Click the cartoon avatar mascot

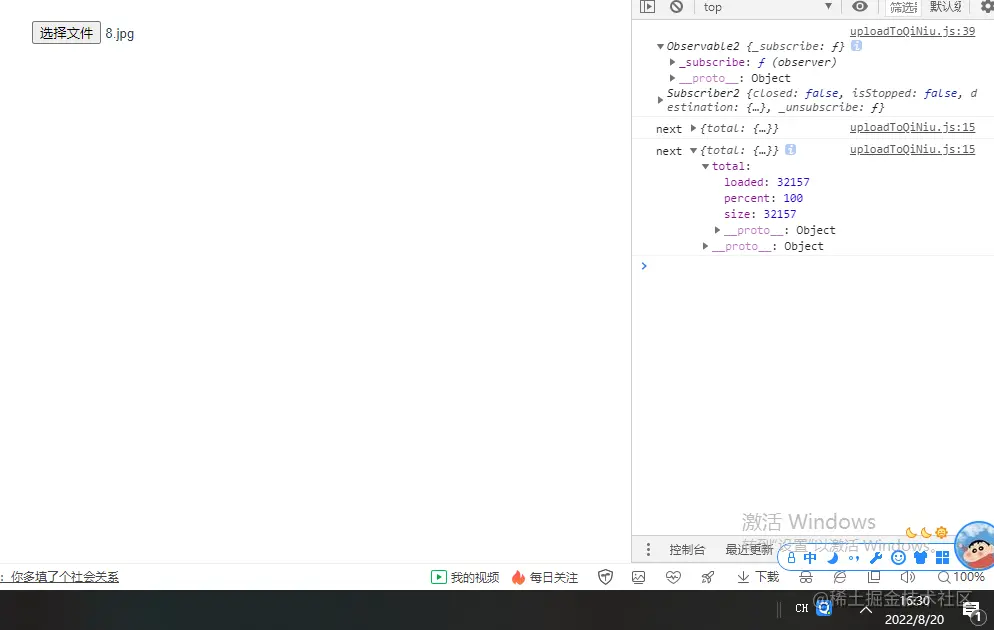pyautogui.click(x=976, y=544)
